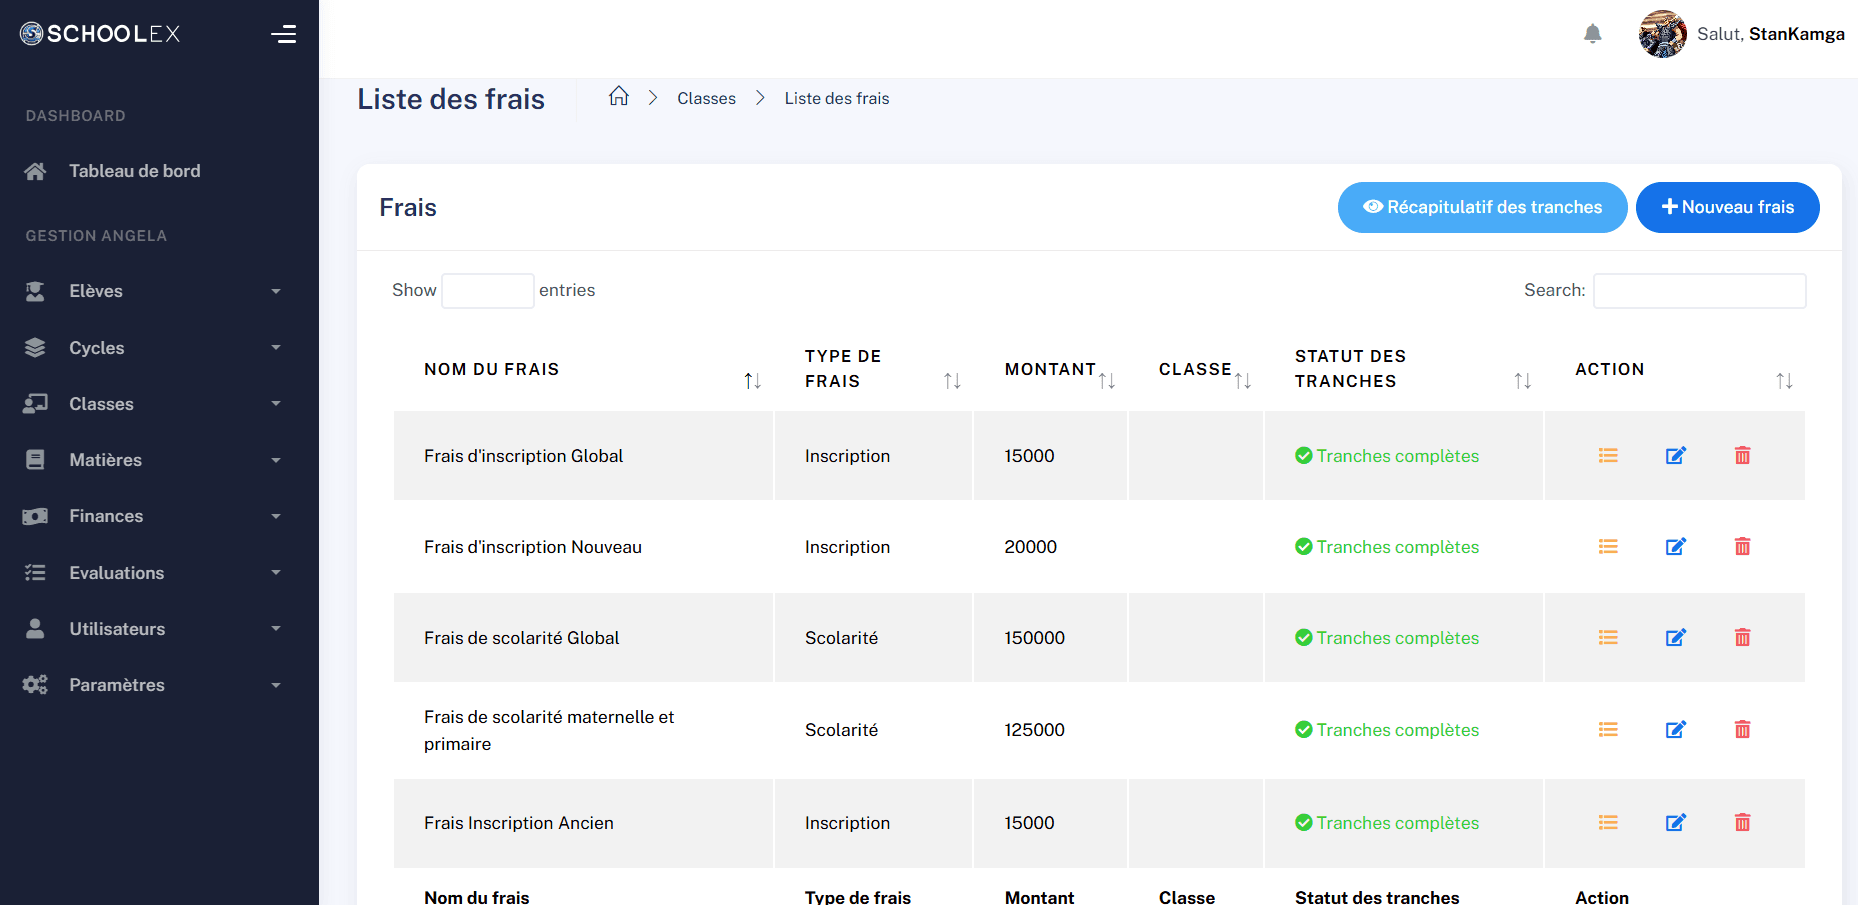View tranches list for Frais d'inscription Global

(x=1608, y=456)
